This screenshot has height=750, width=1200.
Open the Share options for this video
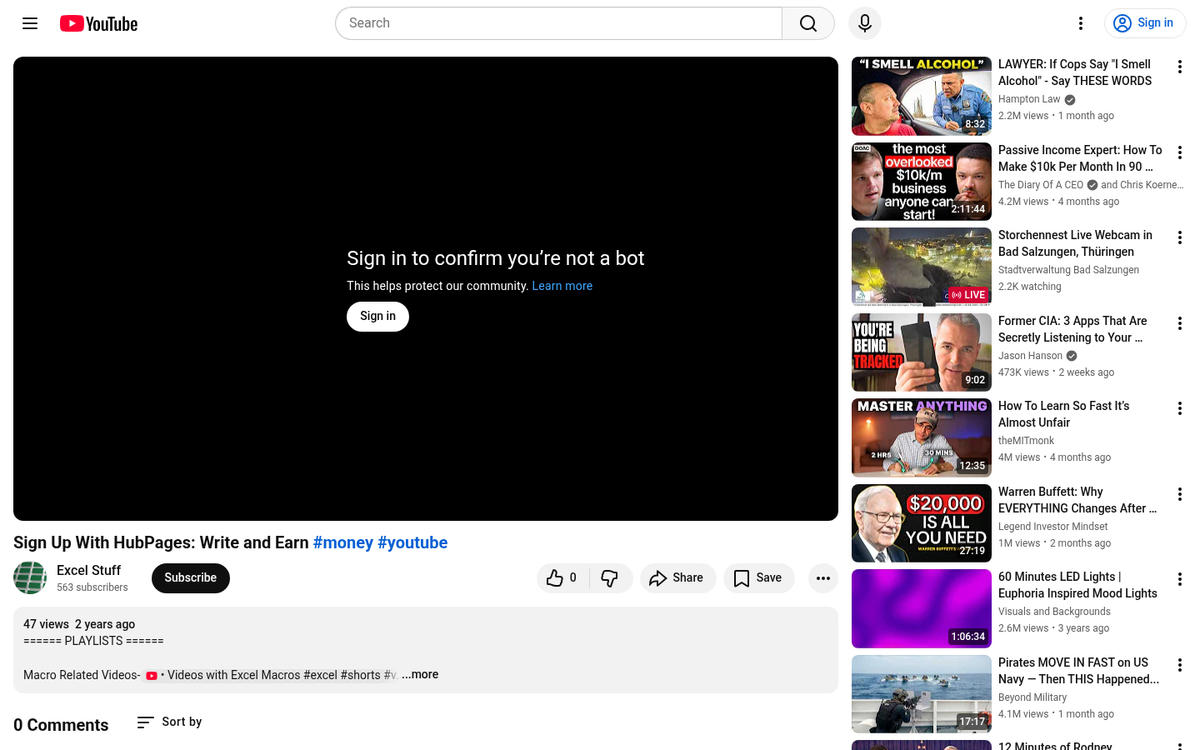678,578
